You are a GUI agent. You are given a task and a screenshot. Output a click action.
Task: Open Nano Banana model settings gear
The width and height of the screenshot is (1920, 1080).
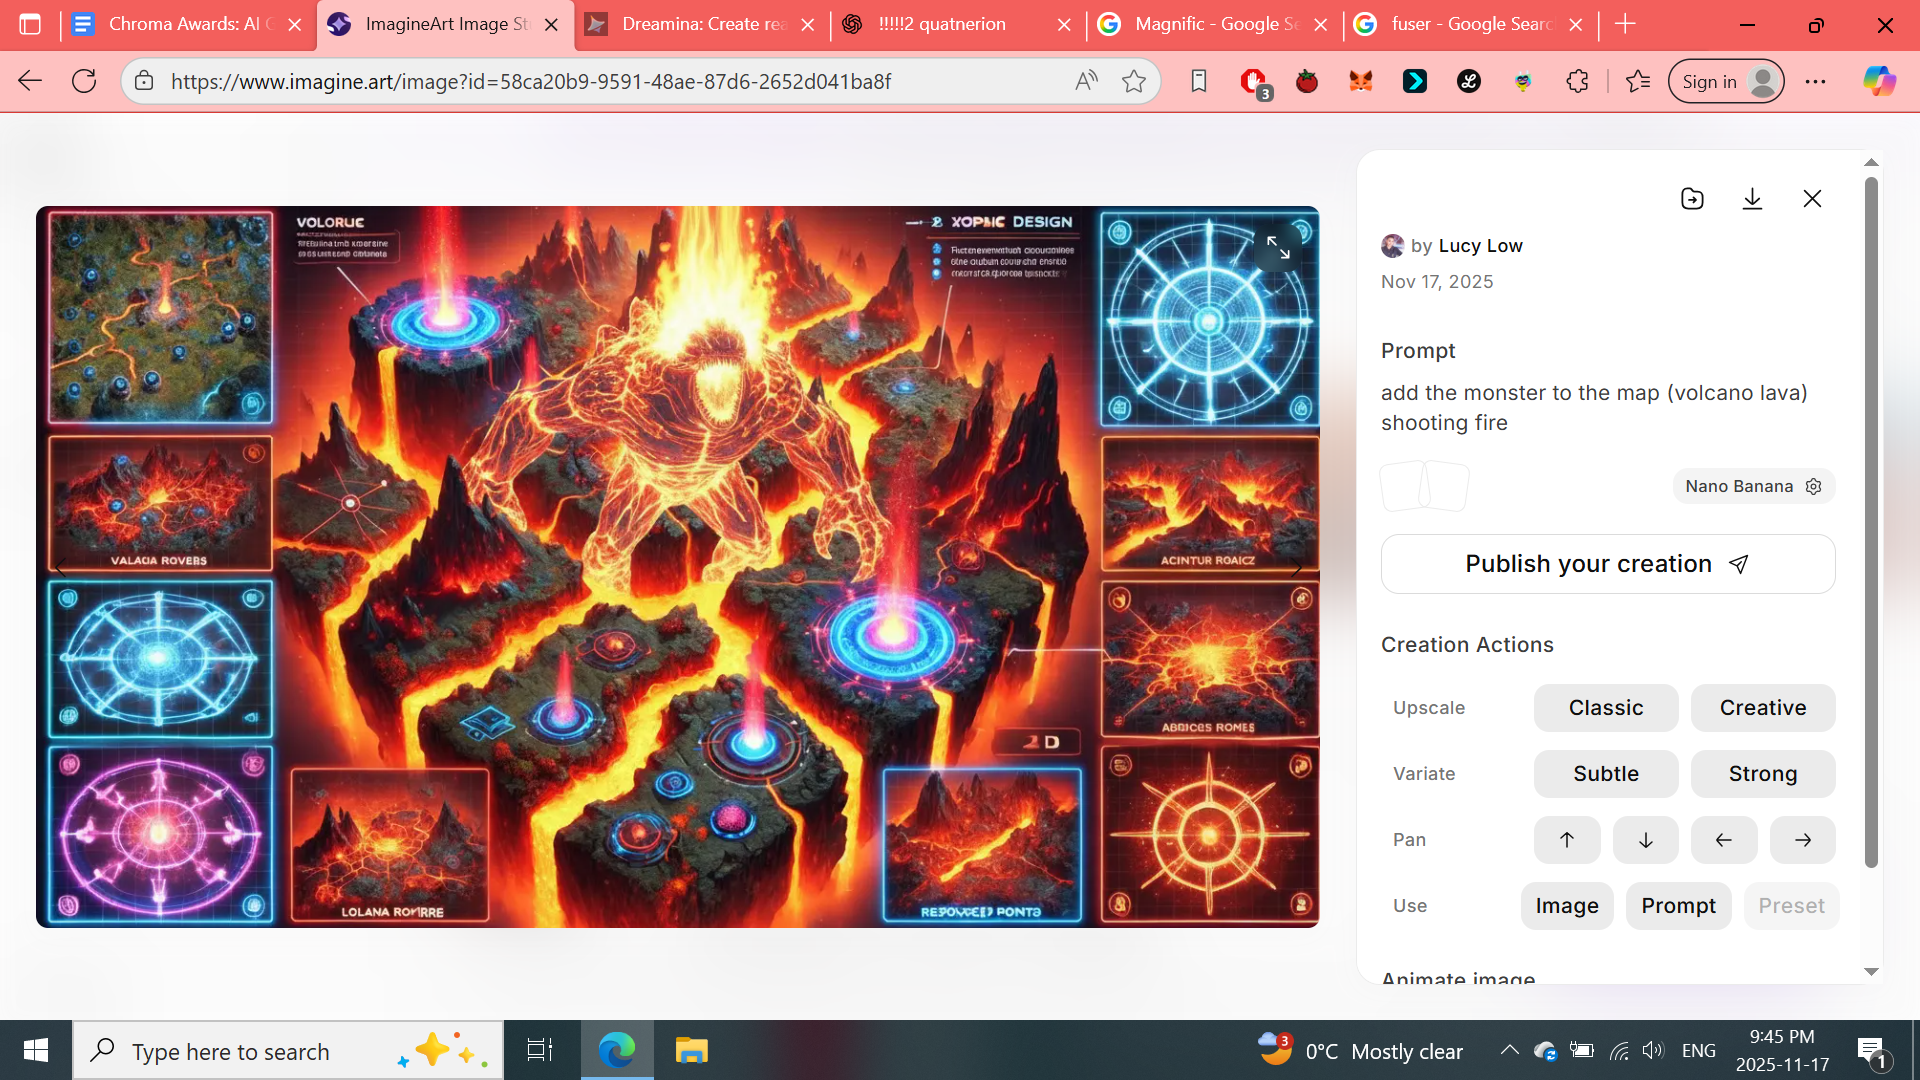(x=1813, y=486)
